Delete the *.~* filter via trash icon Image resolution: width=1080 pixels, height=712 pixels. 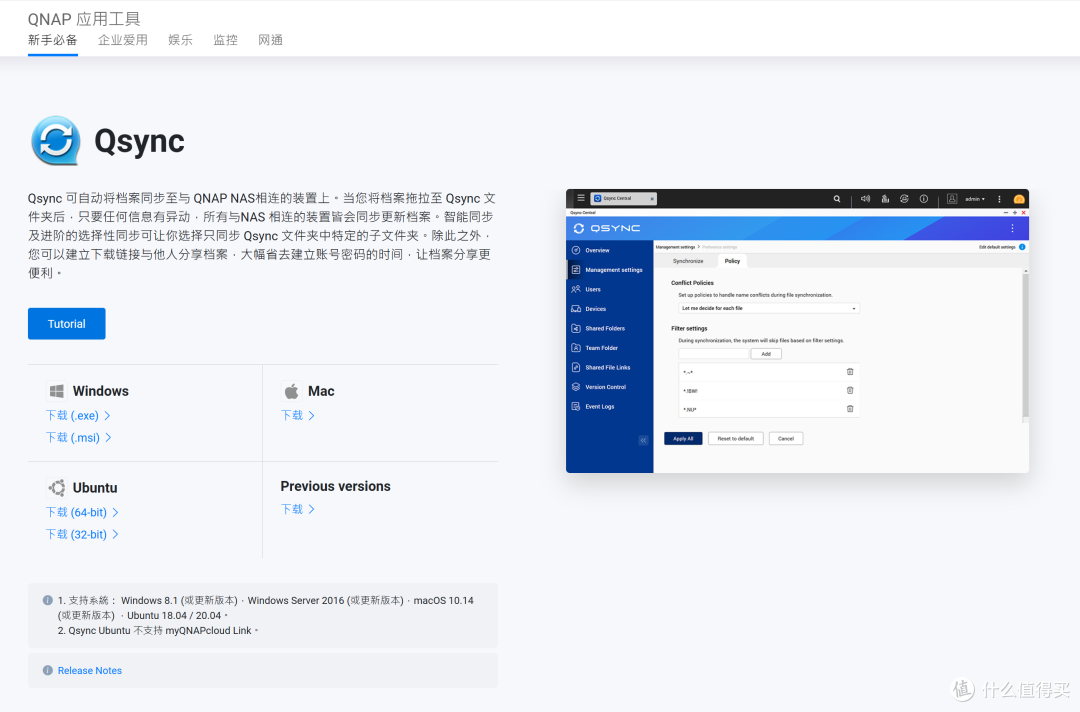pos(850,372)
